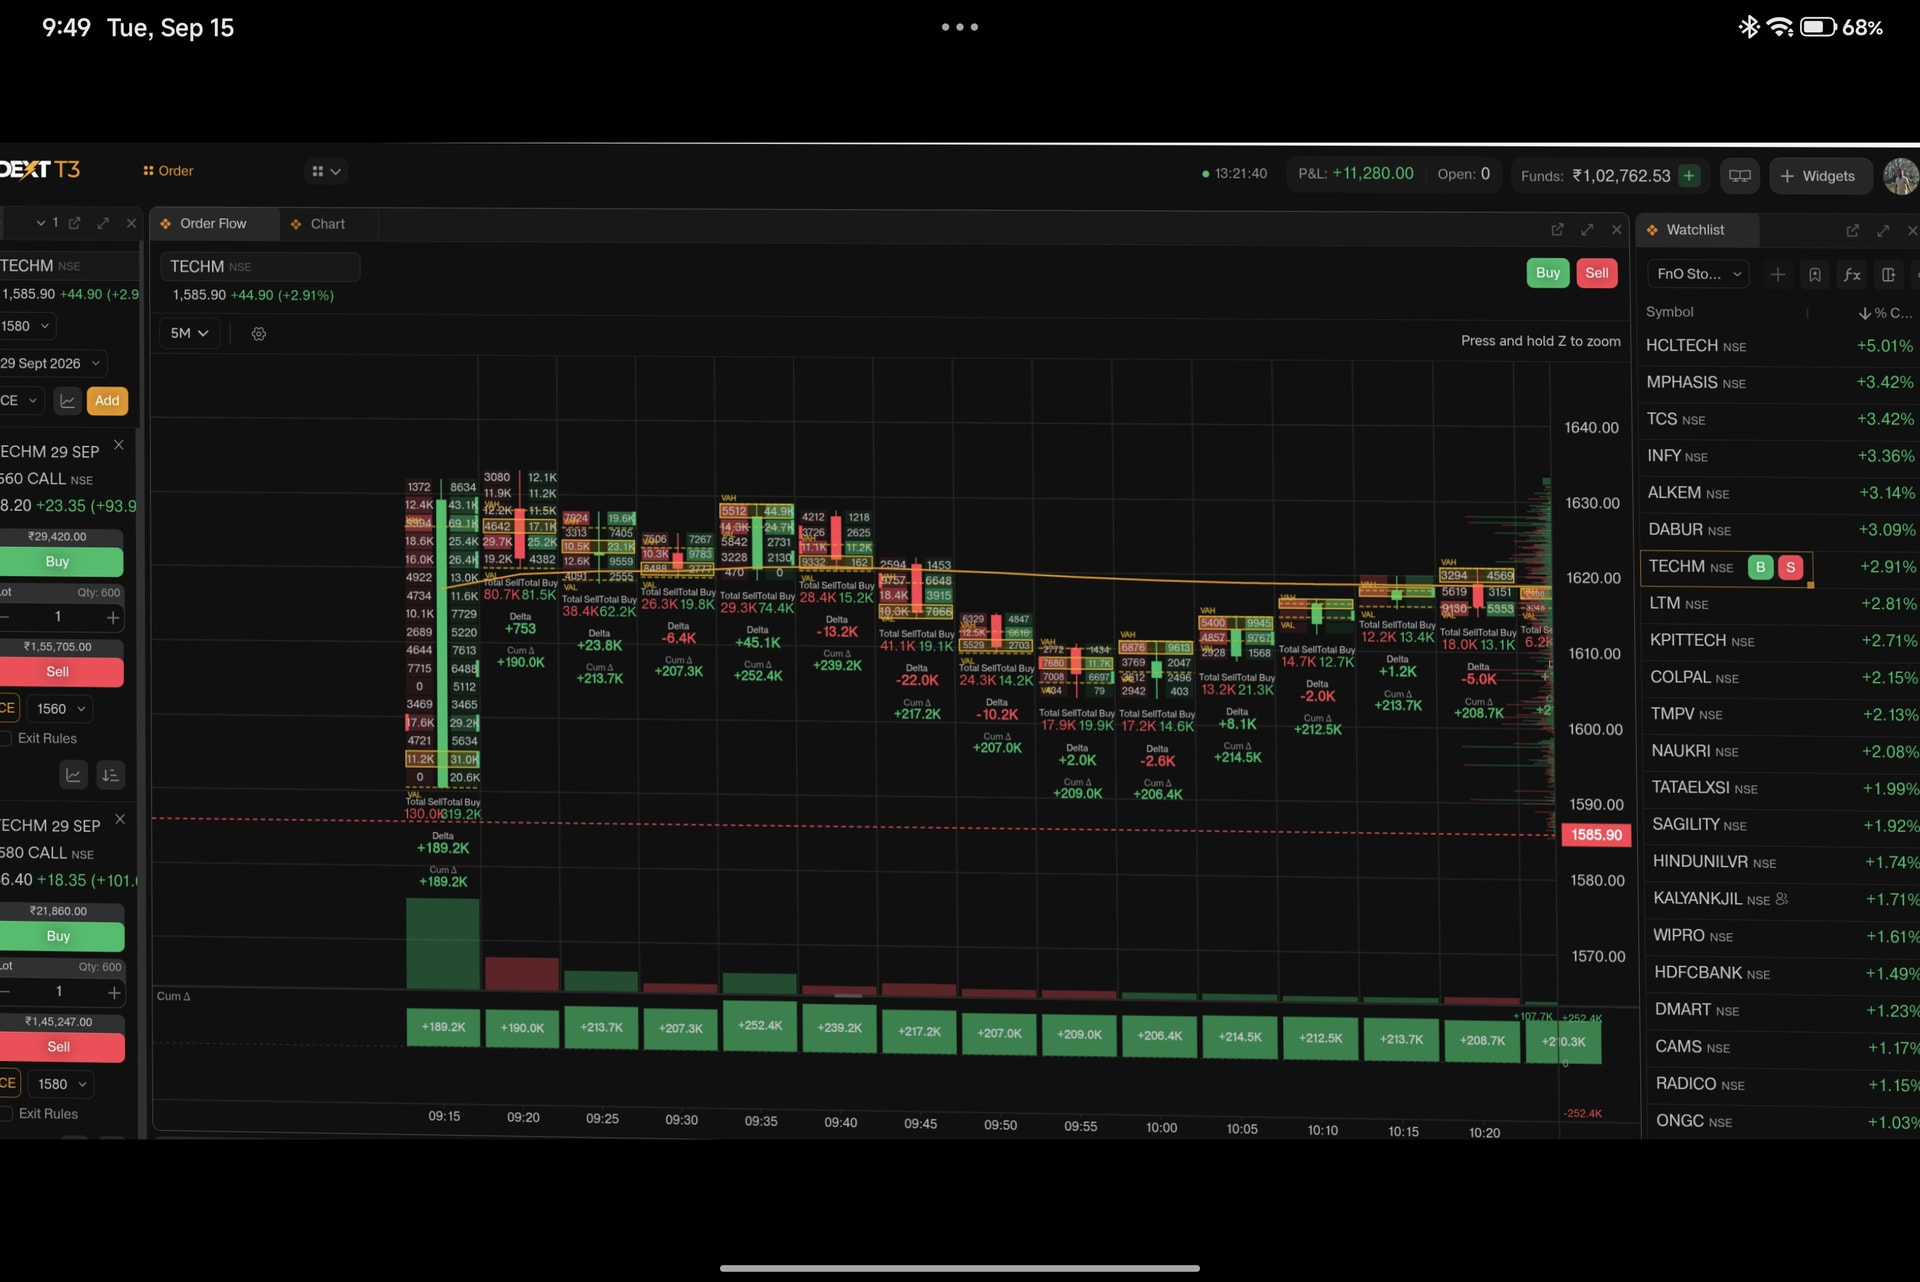This screenshot has height=1282, width=1920.
Task: Click Buy on the 1560 CALL card
Action: [x=60, y=562]
